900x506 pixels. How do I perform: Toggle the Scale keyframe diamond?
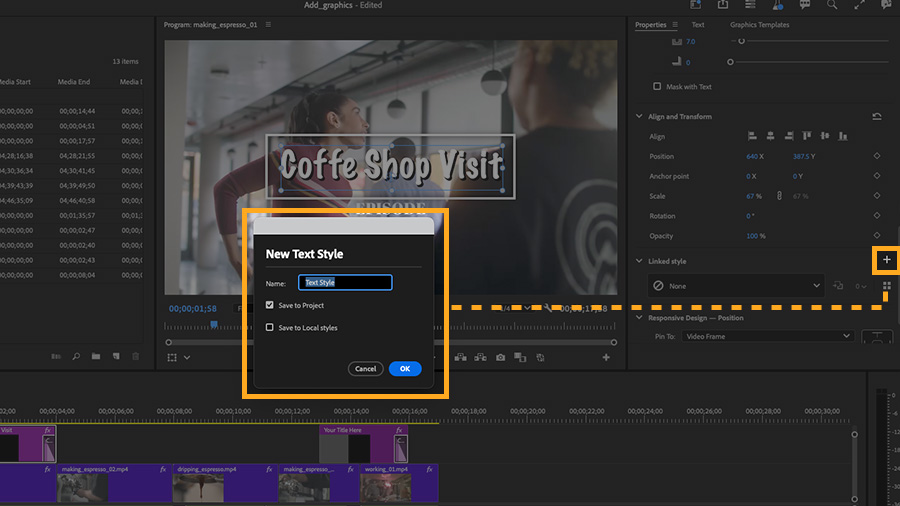click(x=876, y=196)
